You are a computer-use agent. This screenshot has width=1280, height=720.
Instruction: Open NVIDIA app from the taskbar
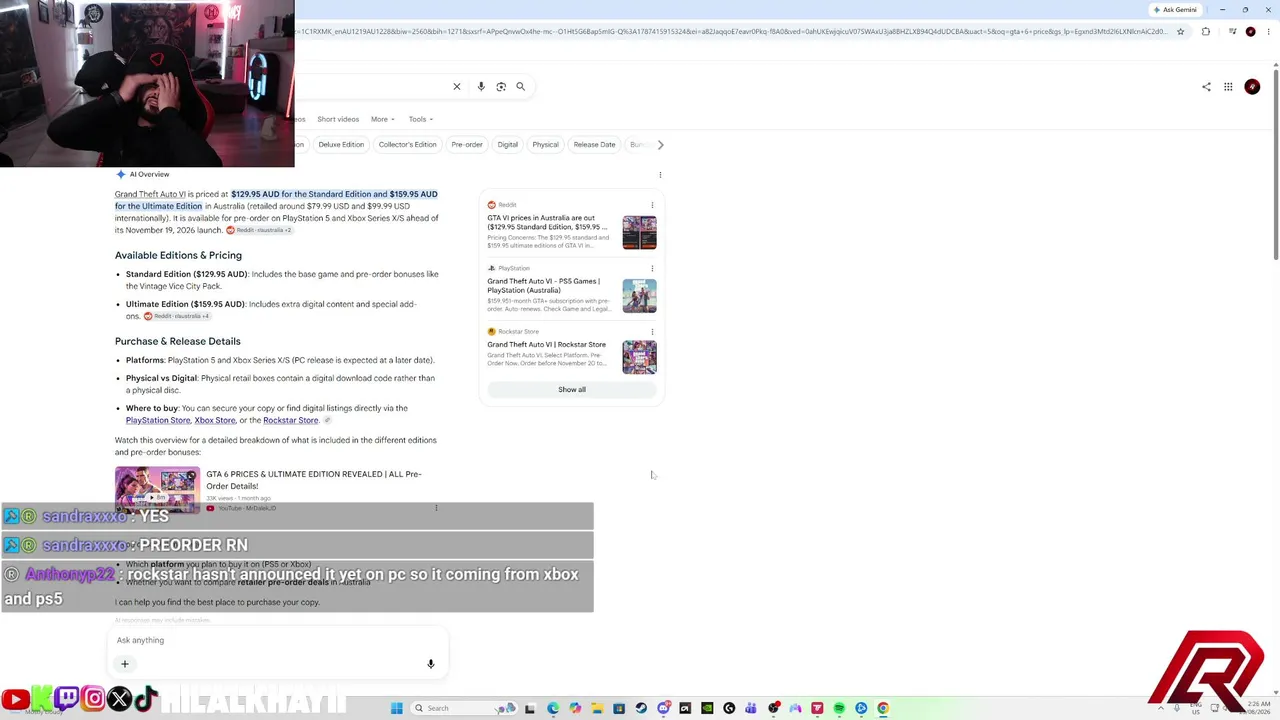pos(707,708)
